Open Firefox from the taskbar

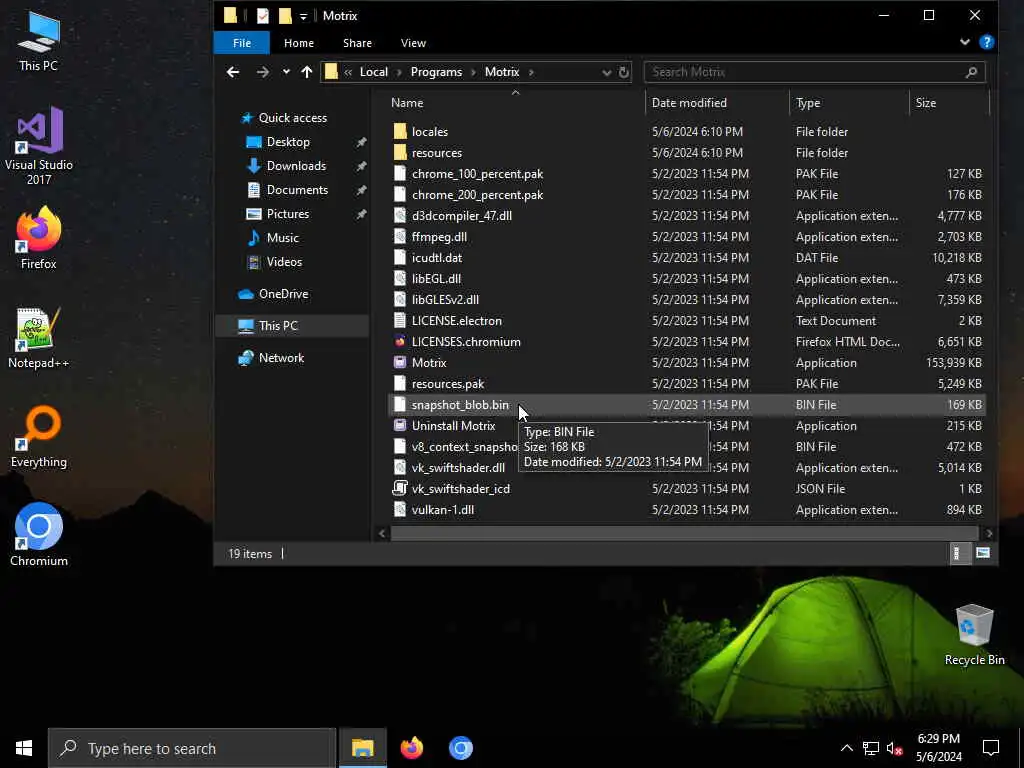point(411,748)
